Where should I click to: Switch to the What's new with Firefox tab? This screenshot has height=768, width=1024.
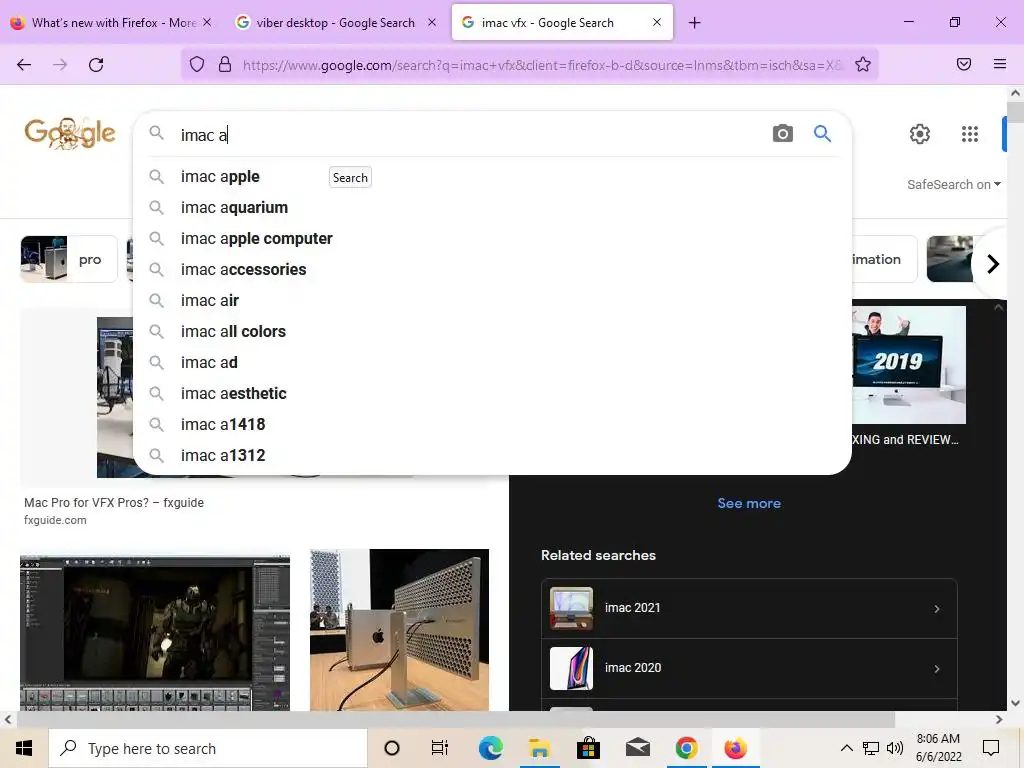[x=112, y=23]
